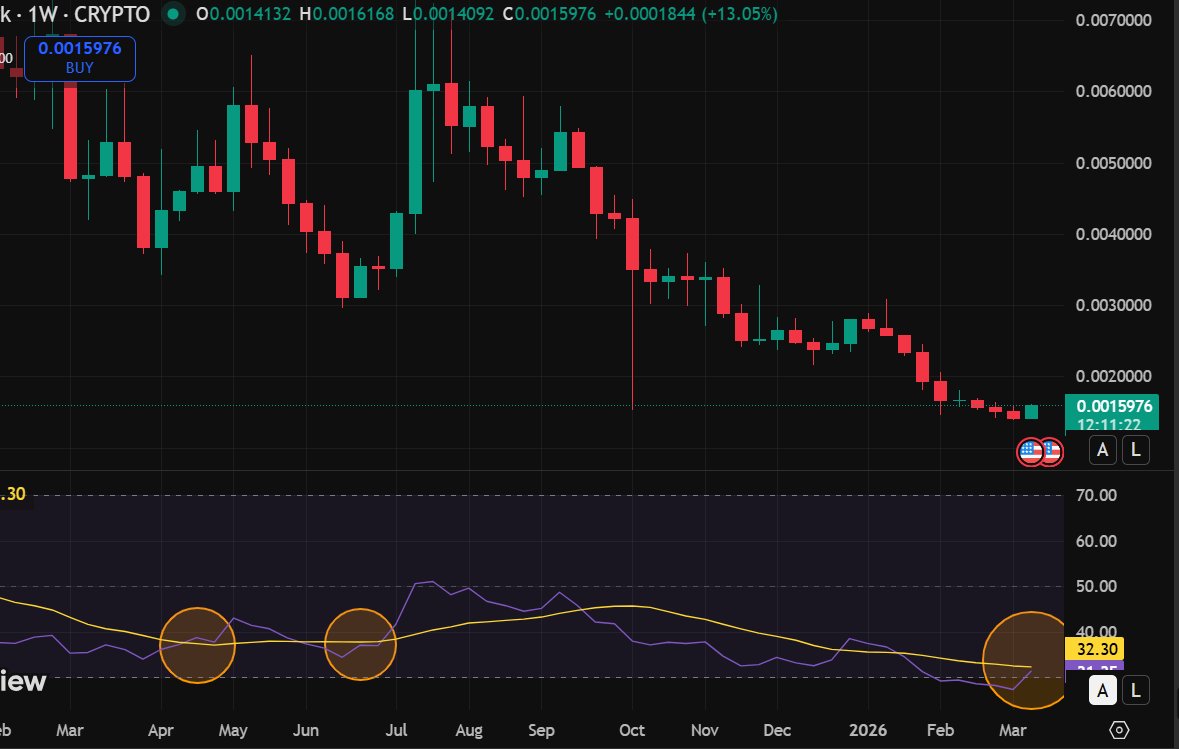
Task: Click the CRYPTO label in chart header
Action: [x=112, y=14]
